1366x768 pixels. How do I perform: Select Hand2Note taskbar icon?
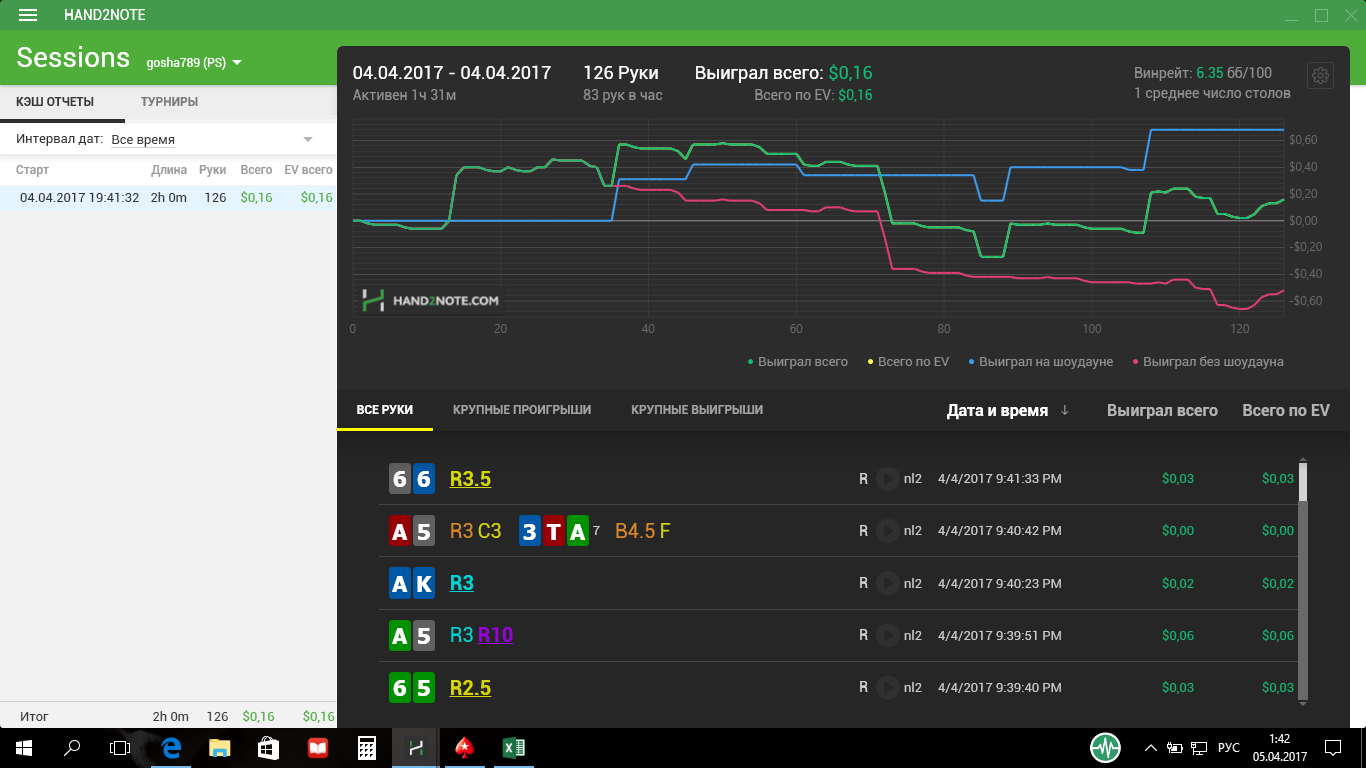(415, 747)
